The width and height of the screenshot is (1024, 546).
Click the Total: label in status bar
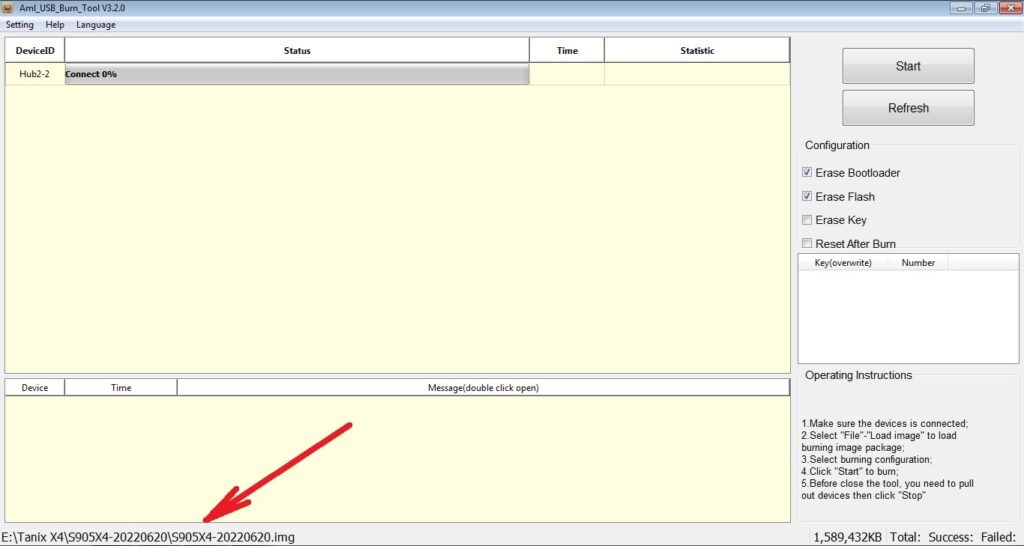tap(905, 537)
